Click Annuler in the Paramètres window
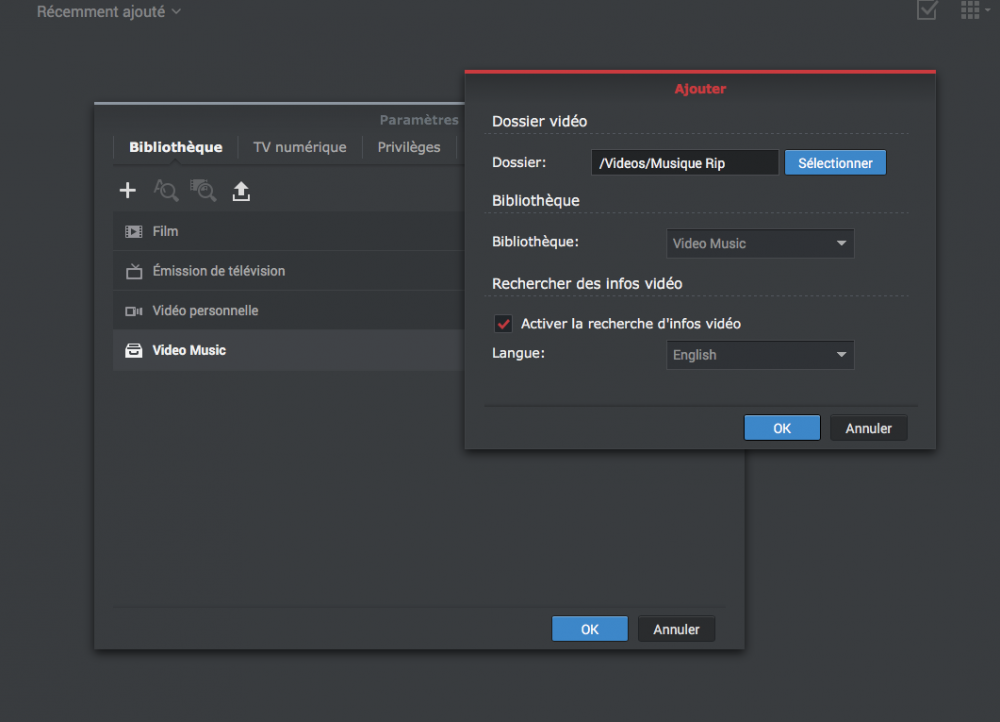The width and height of the screenshot is (1000, 722). tap(676, 629)
